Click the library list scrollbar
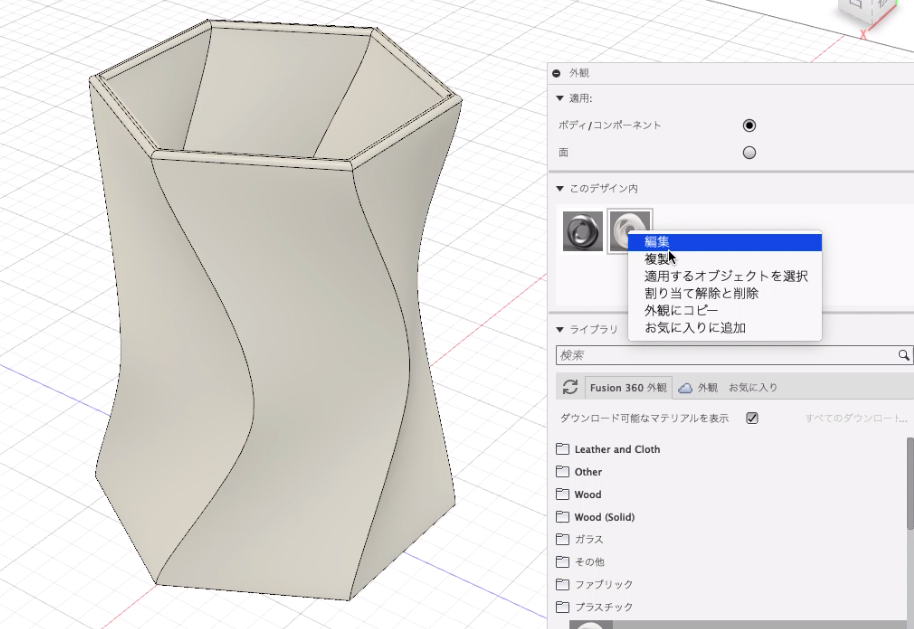The height and width of the screenshot is (629, 914). tap(910, 484)
